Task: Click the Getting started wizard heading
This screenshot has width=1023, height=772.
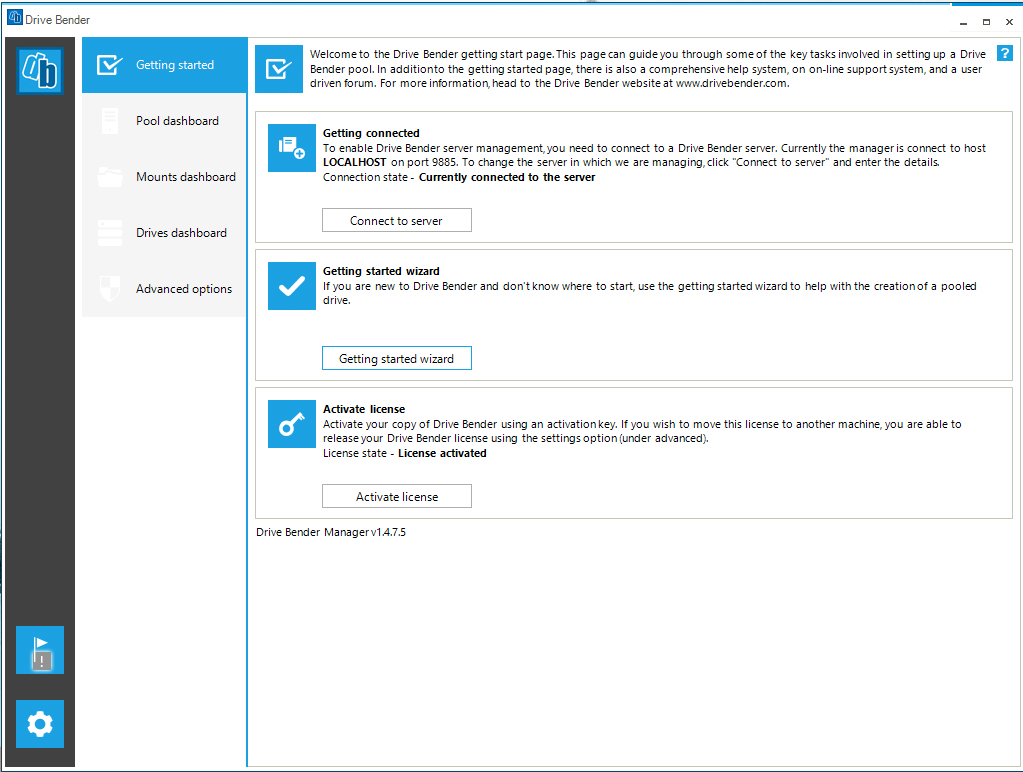Action: click(381, 271)
